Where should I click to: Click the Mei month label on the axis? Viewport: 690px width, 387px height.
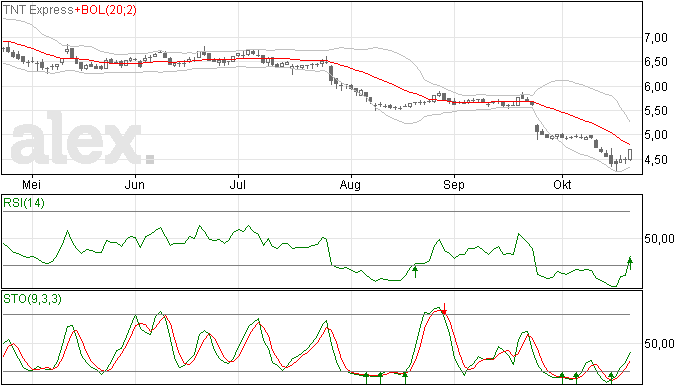[x=31, y=184]
